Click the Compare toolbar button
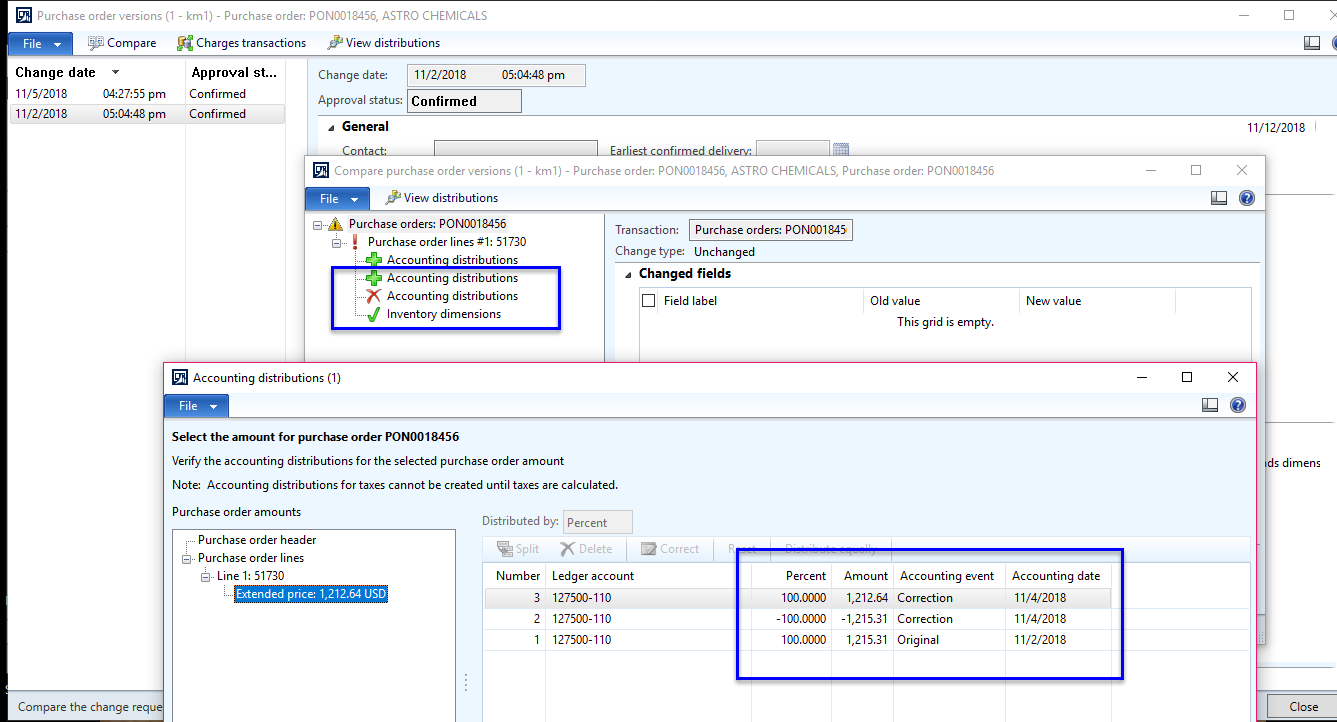The height and width of the screenshot is (722, 1337). click(122, 43)
